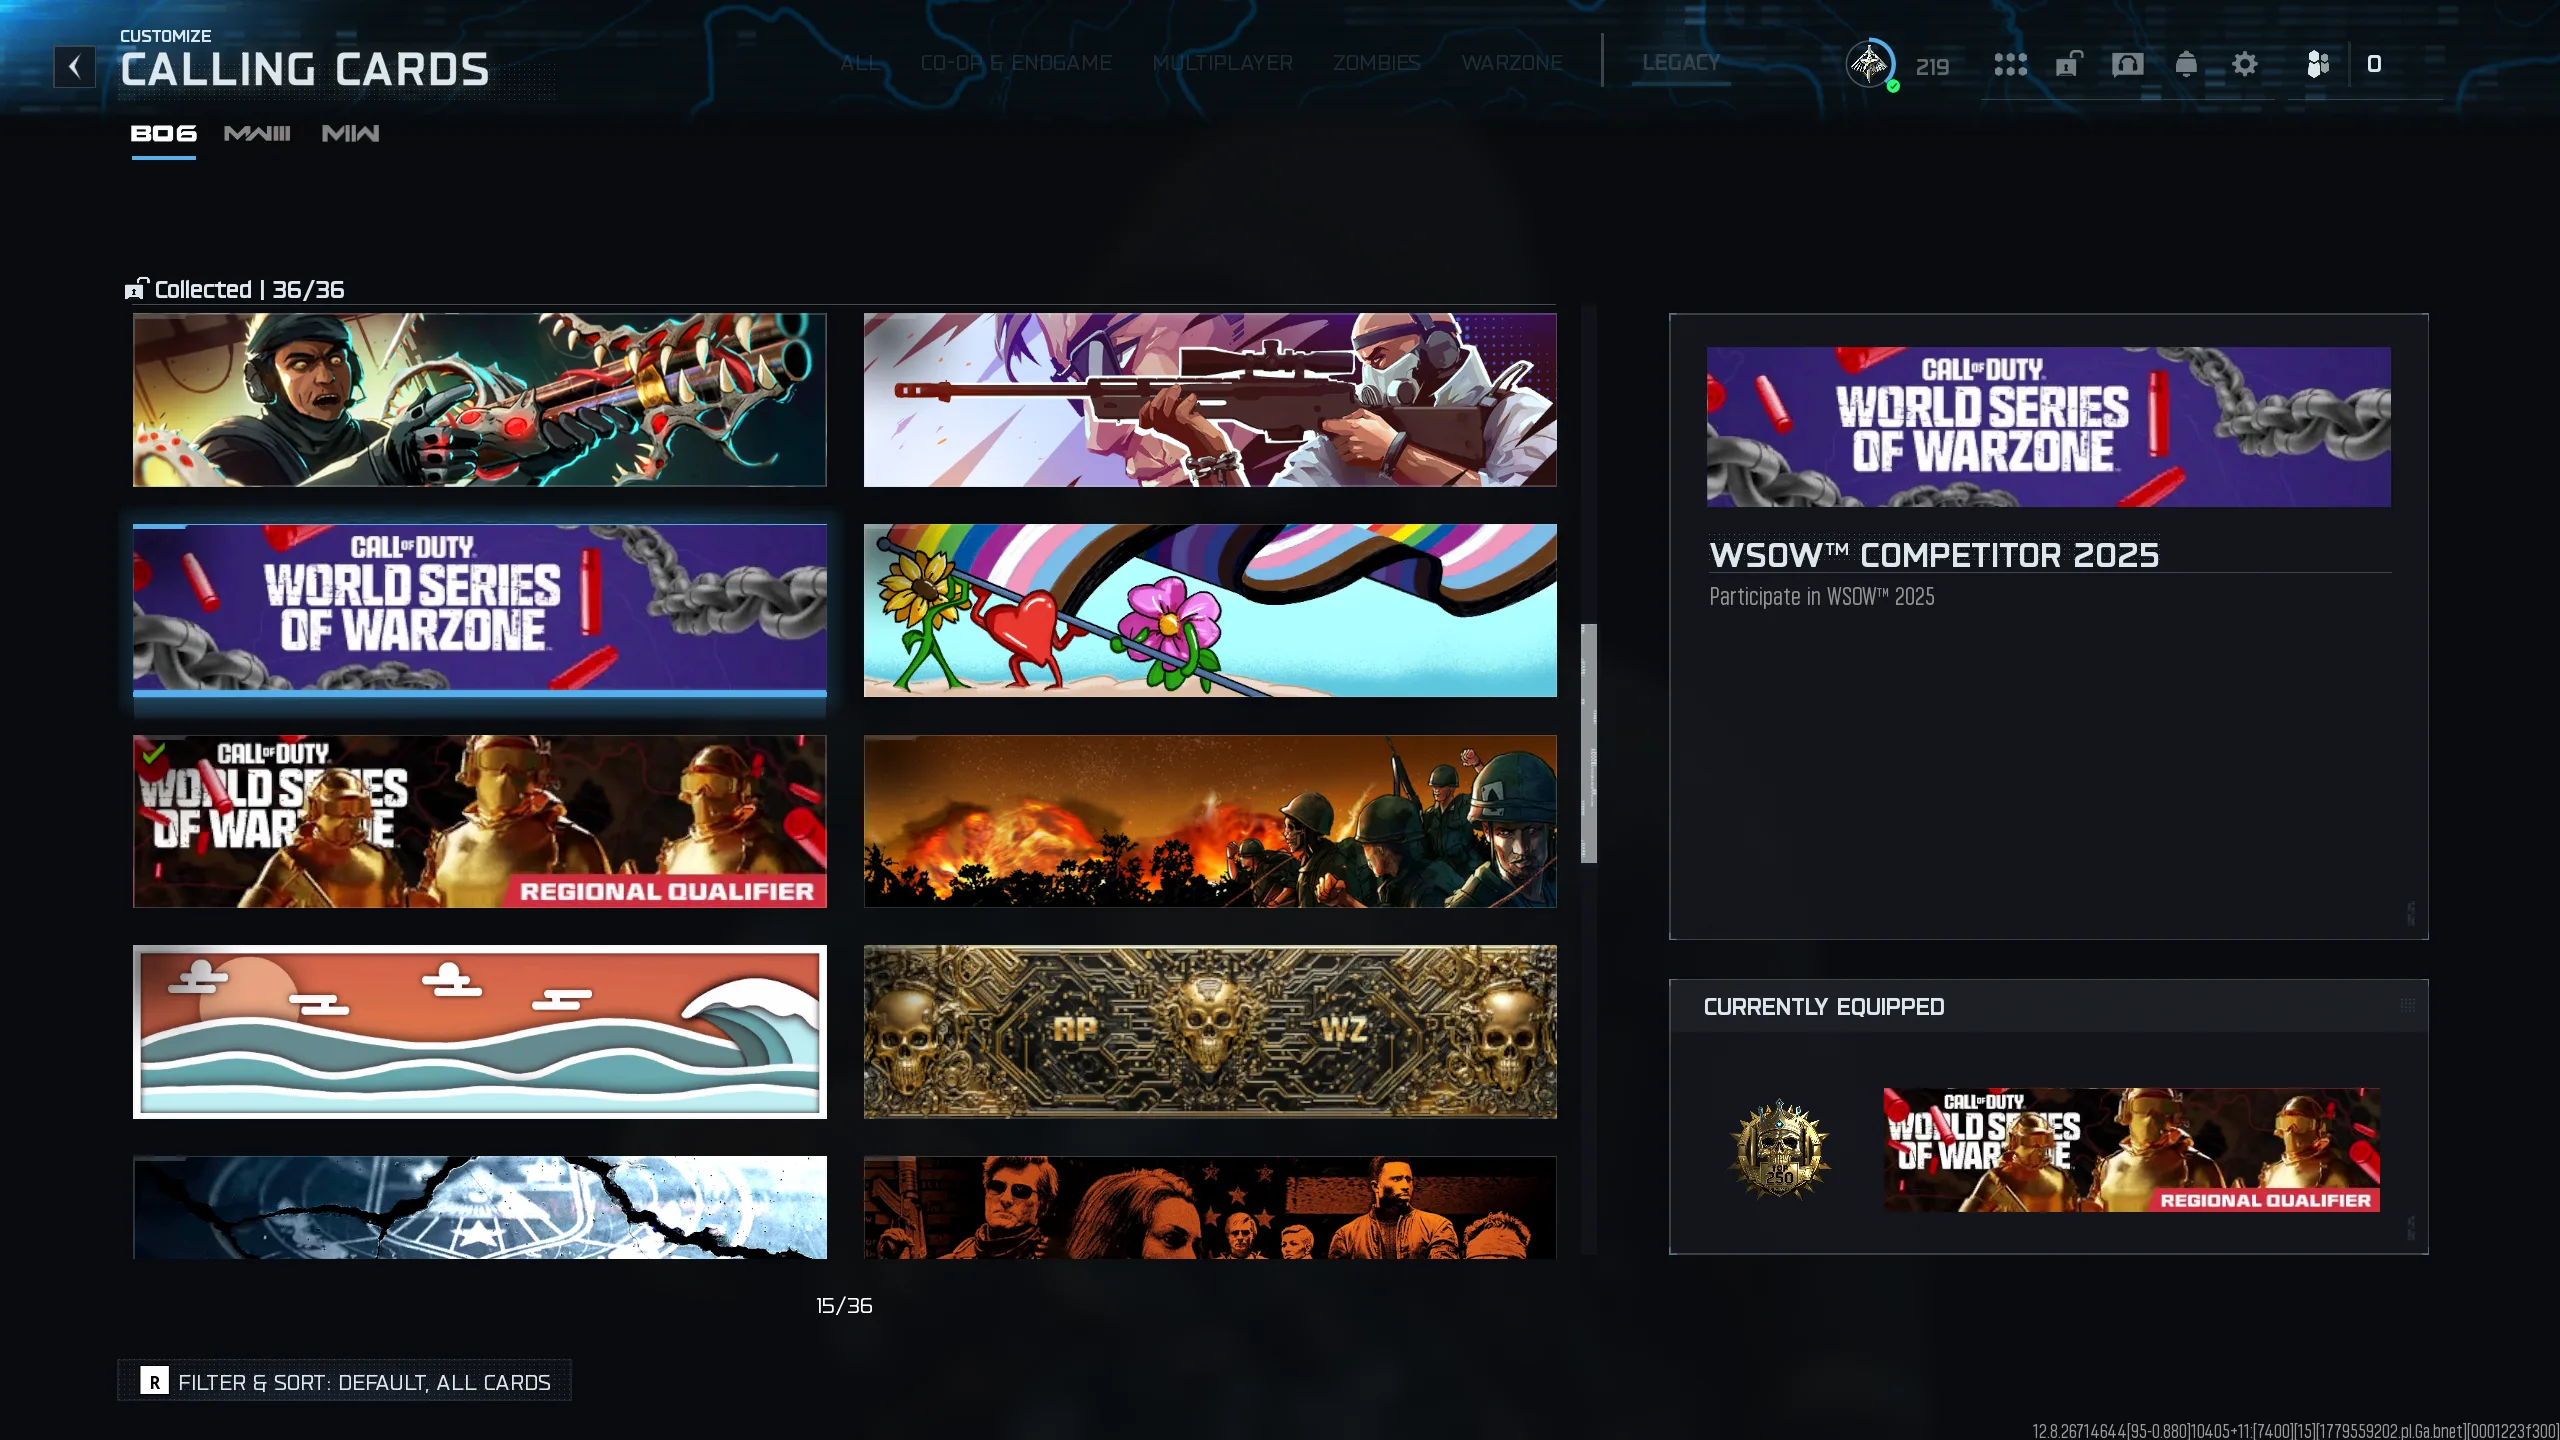Open notifications with the bell icon
Screen dimensions: 2560x1440
2186,65
